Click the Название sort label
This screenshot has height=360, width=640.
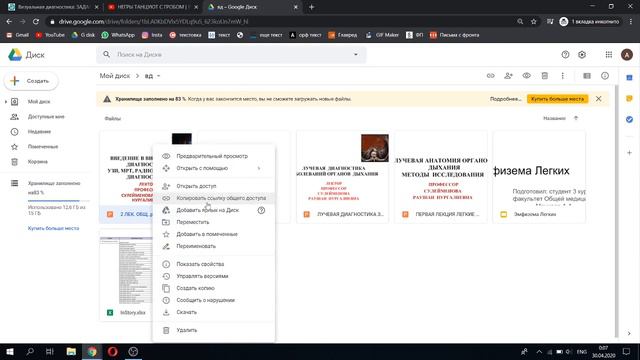[554, 118]
